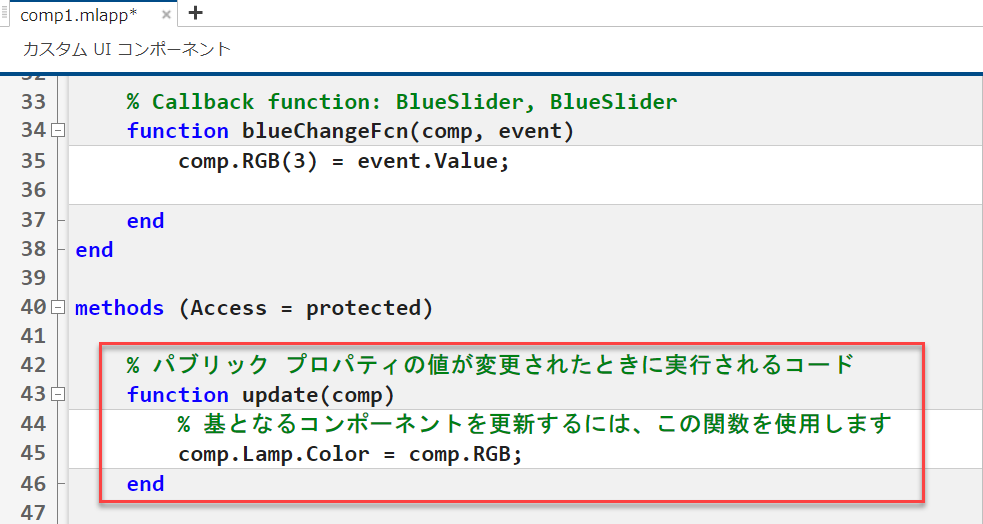Place cursor in comp.RGB(3) = event.Value line
The width and height of the screenshot is (983, 524).
(343, 161)
